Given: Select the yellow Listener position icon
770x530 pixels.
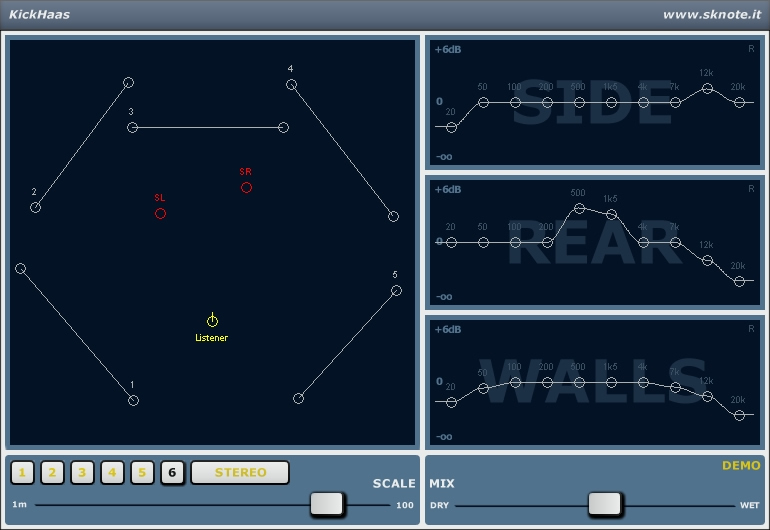Looking at the screenshot, I should click(212, 320).
